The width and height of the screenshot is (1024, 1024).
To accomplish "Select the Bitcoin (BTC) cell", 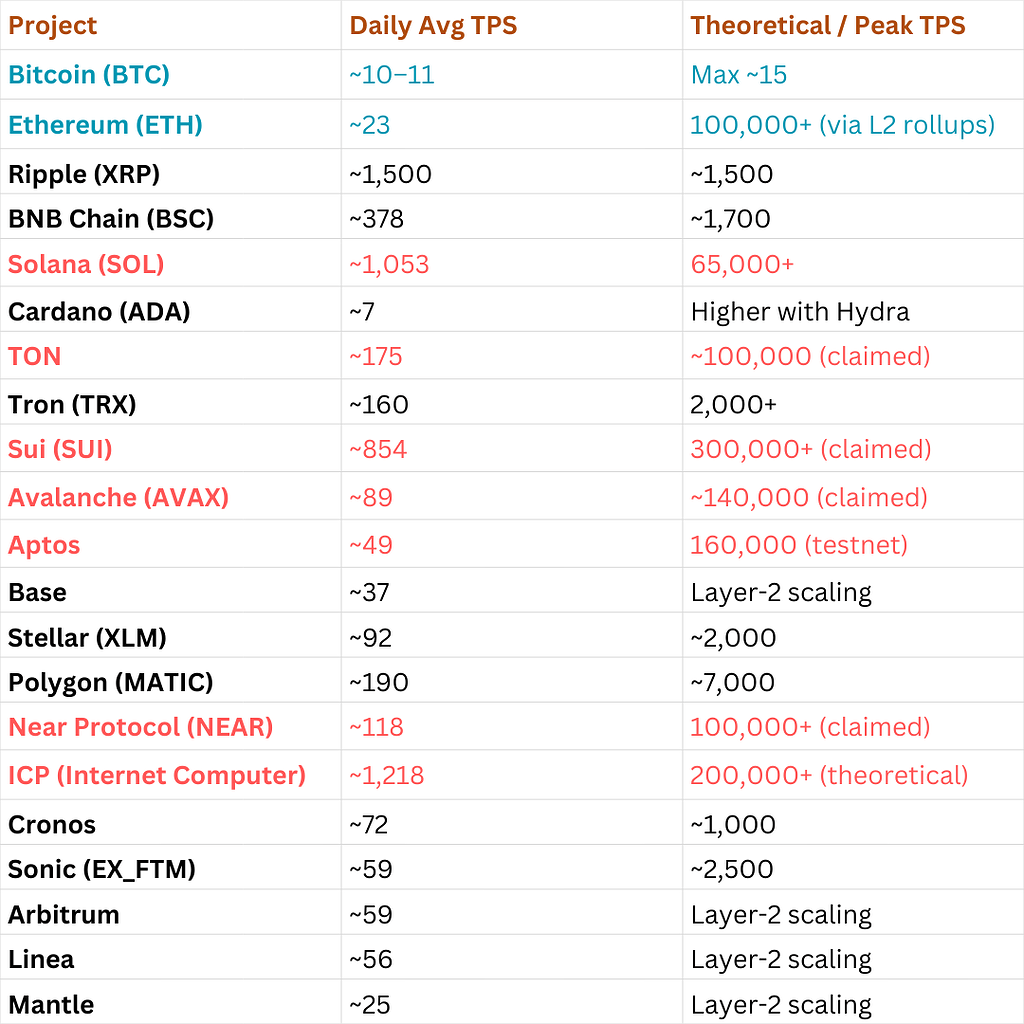I will [x=89, y=74].
